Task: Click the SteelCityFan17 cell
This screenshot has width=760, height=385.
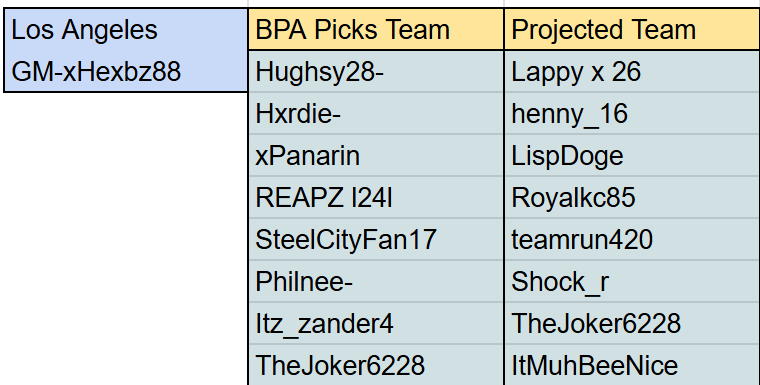Action: (x=376, y=240)
